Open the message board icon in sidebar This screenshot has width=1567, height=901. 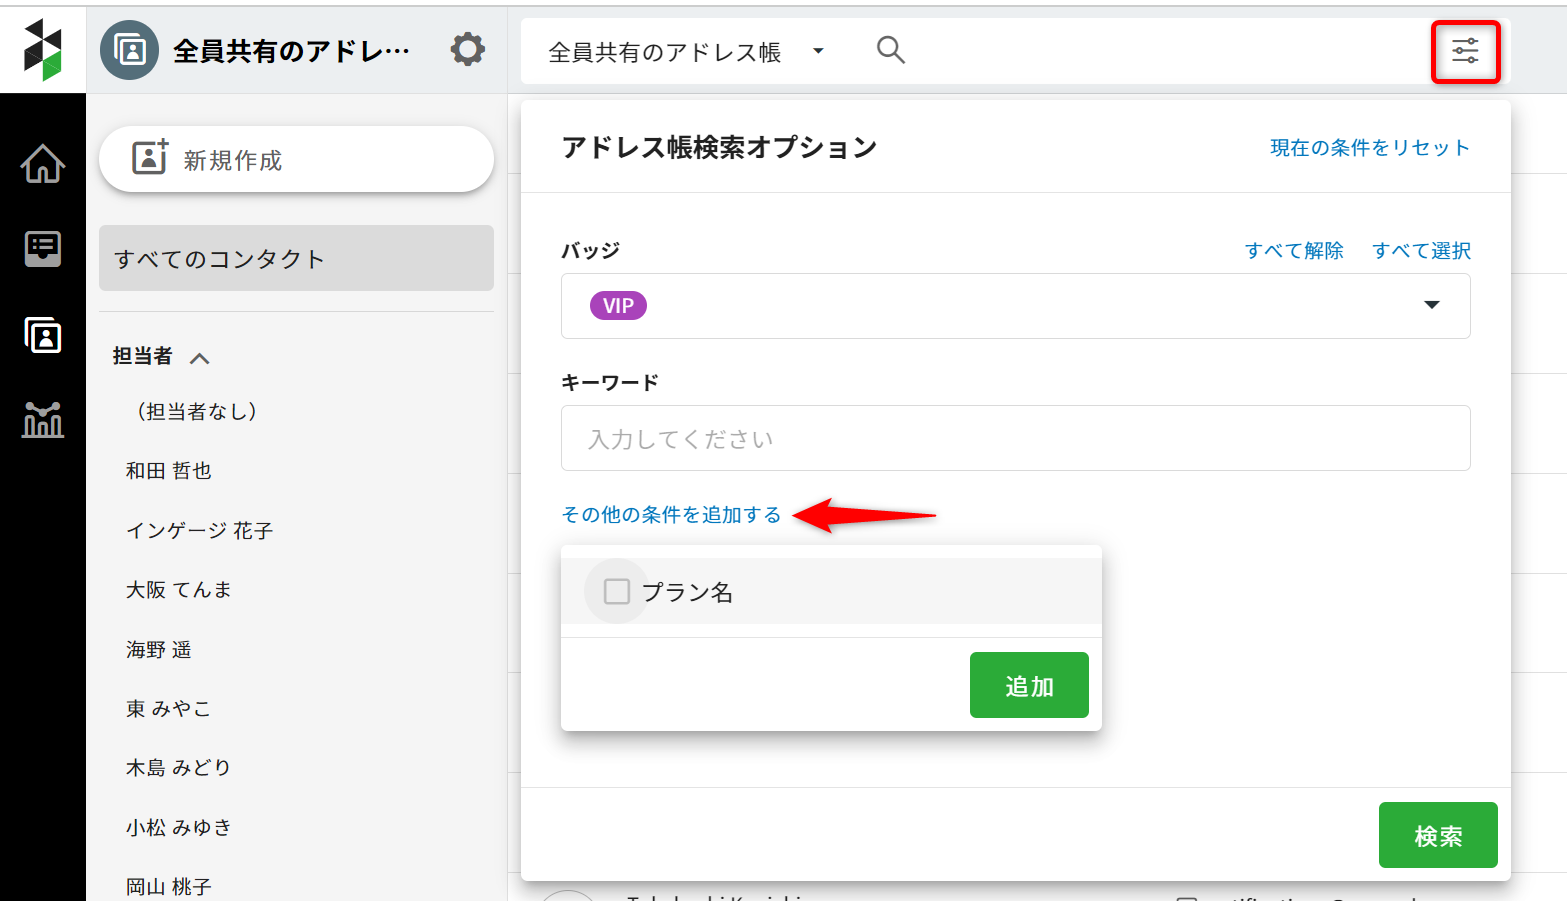click(43, 249)
